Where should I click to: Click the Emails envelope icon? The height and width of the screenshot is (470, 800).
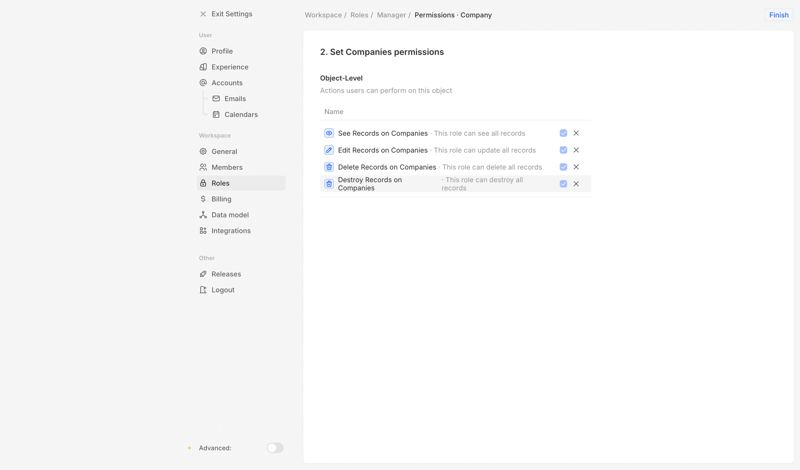pyautogui.click(x=216, y=98)
